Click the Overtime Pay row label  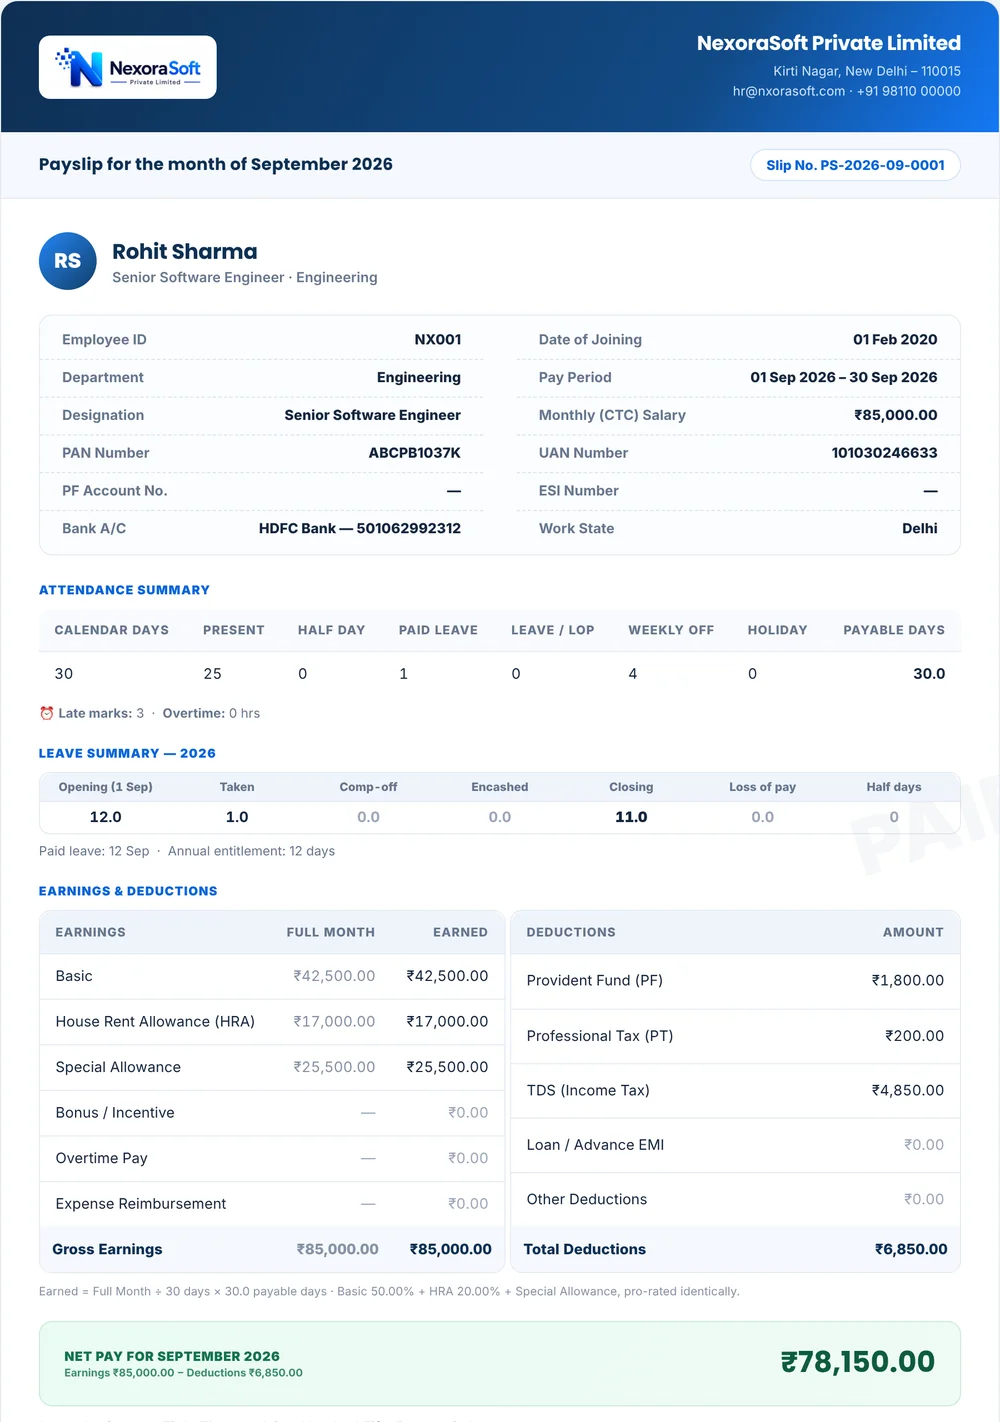(x=102, y=1158)
